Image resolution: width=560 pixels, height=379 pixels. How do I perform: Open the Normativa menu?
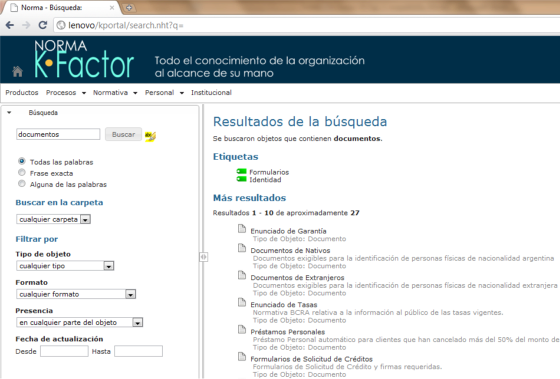pos(110,93)
